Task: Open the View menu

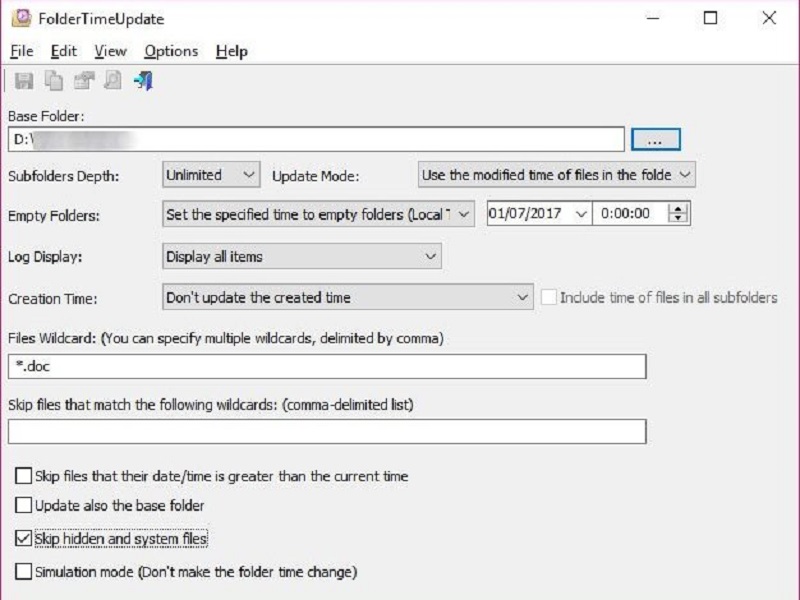Action: click(110, 51)
